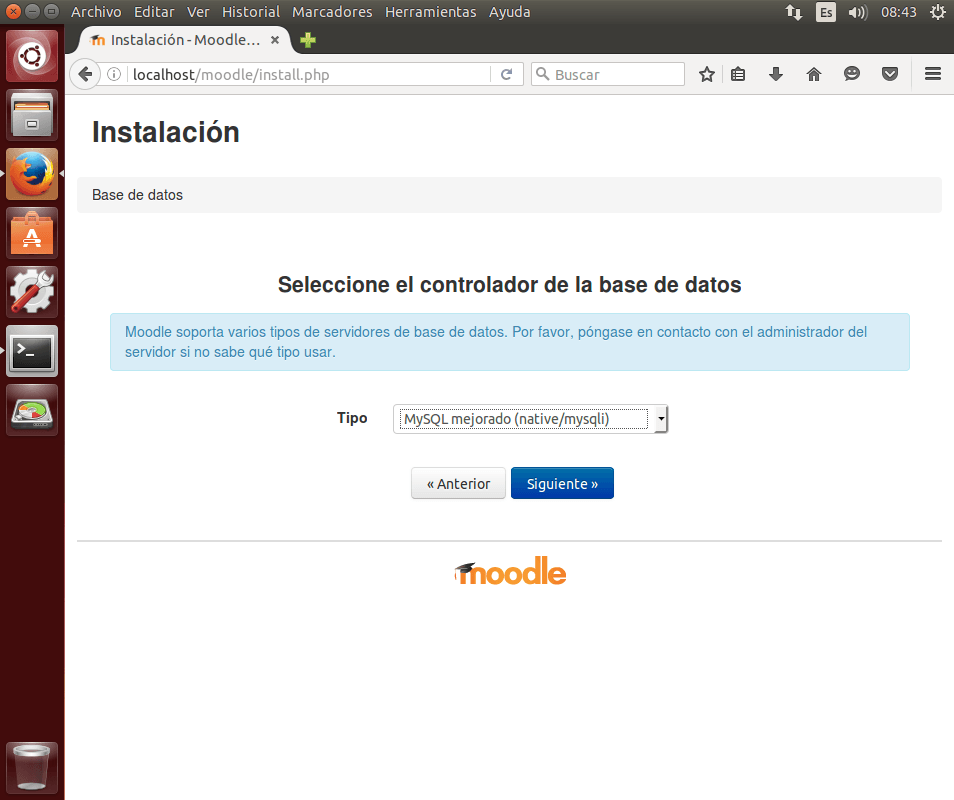954x800 pixels.
Task: Close the Instalación - Moodle tab
Action: coord(275,40)
